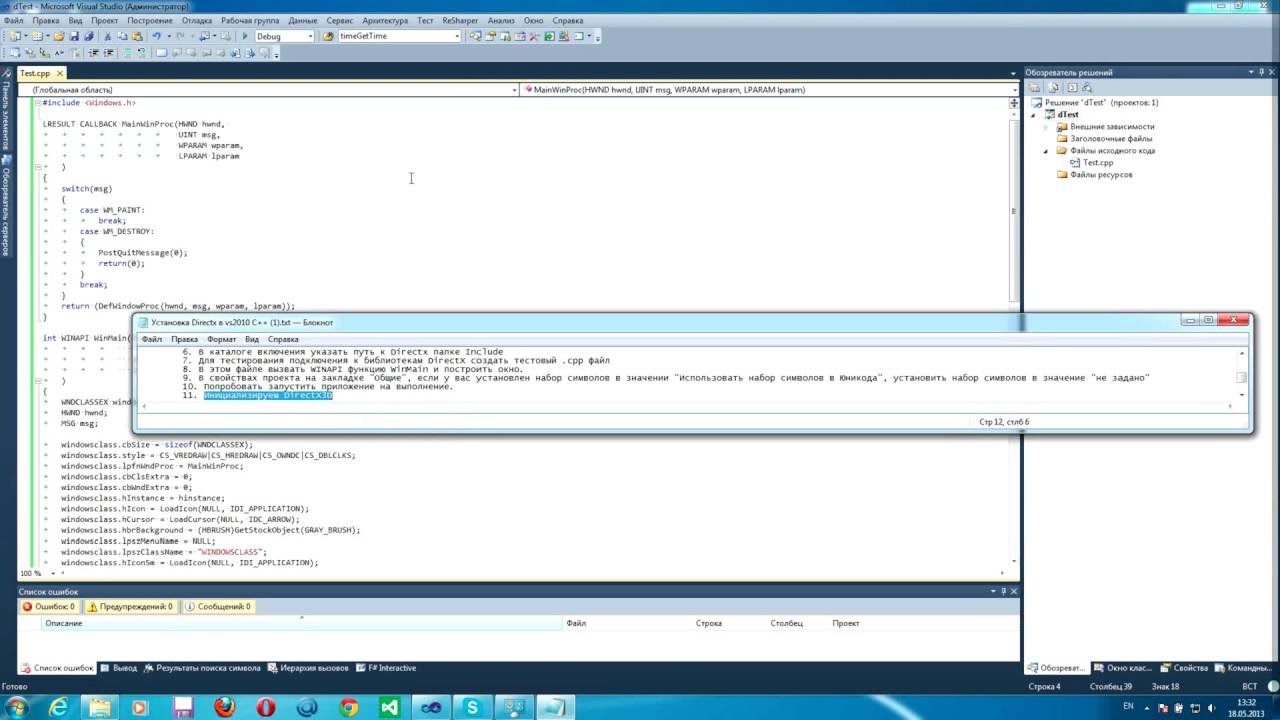Viewport: 1280px width, 720px height.
Task: Open Format menu in Notepad
Action: pos(221,339)
